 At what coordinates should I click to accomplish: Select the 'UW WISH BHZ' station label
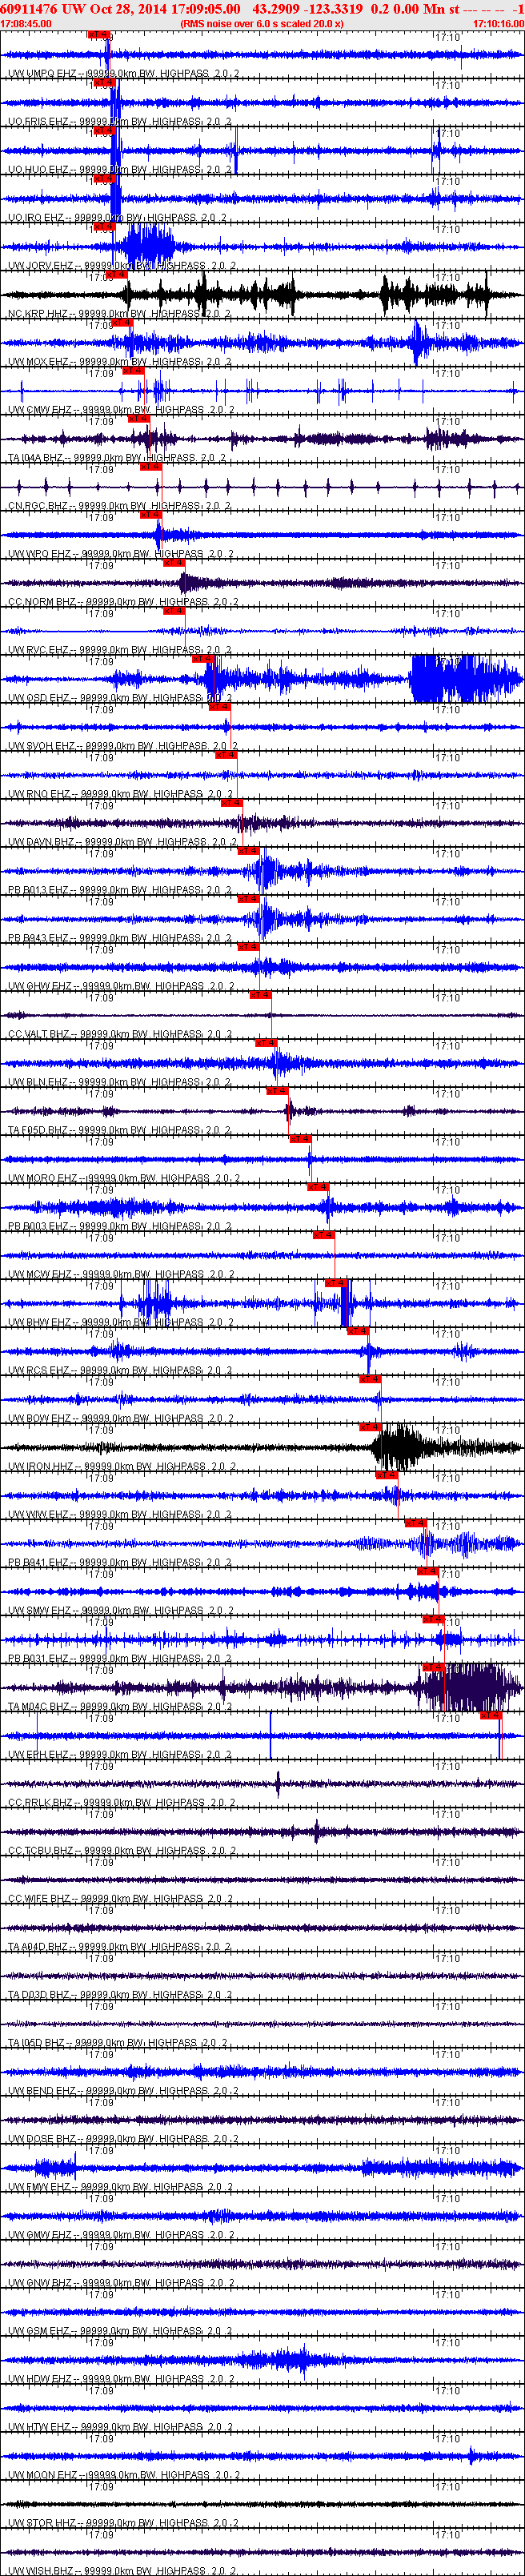[x=41, y=2570]
